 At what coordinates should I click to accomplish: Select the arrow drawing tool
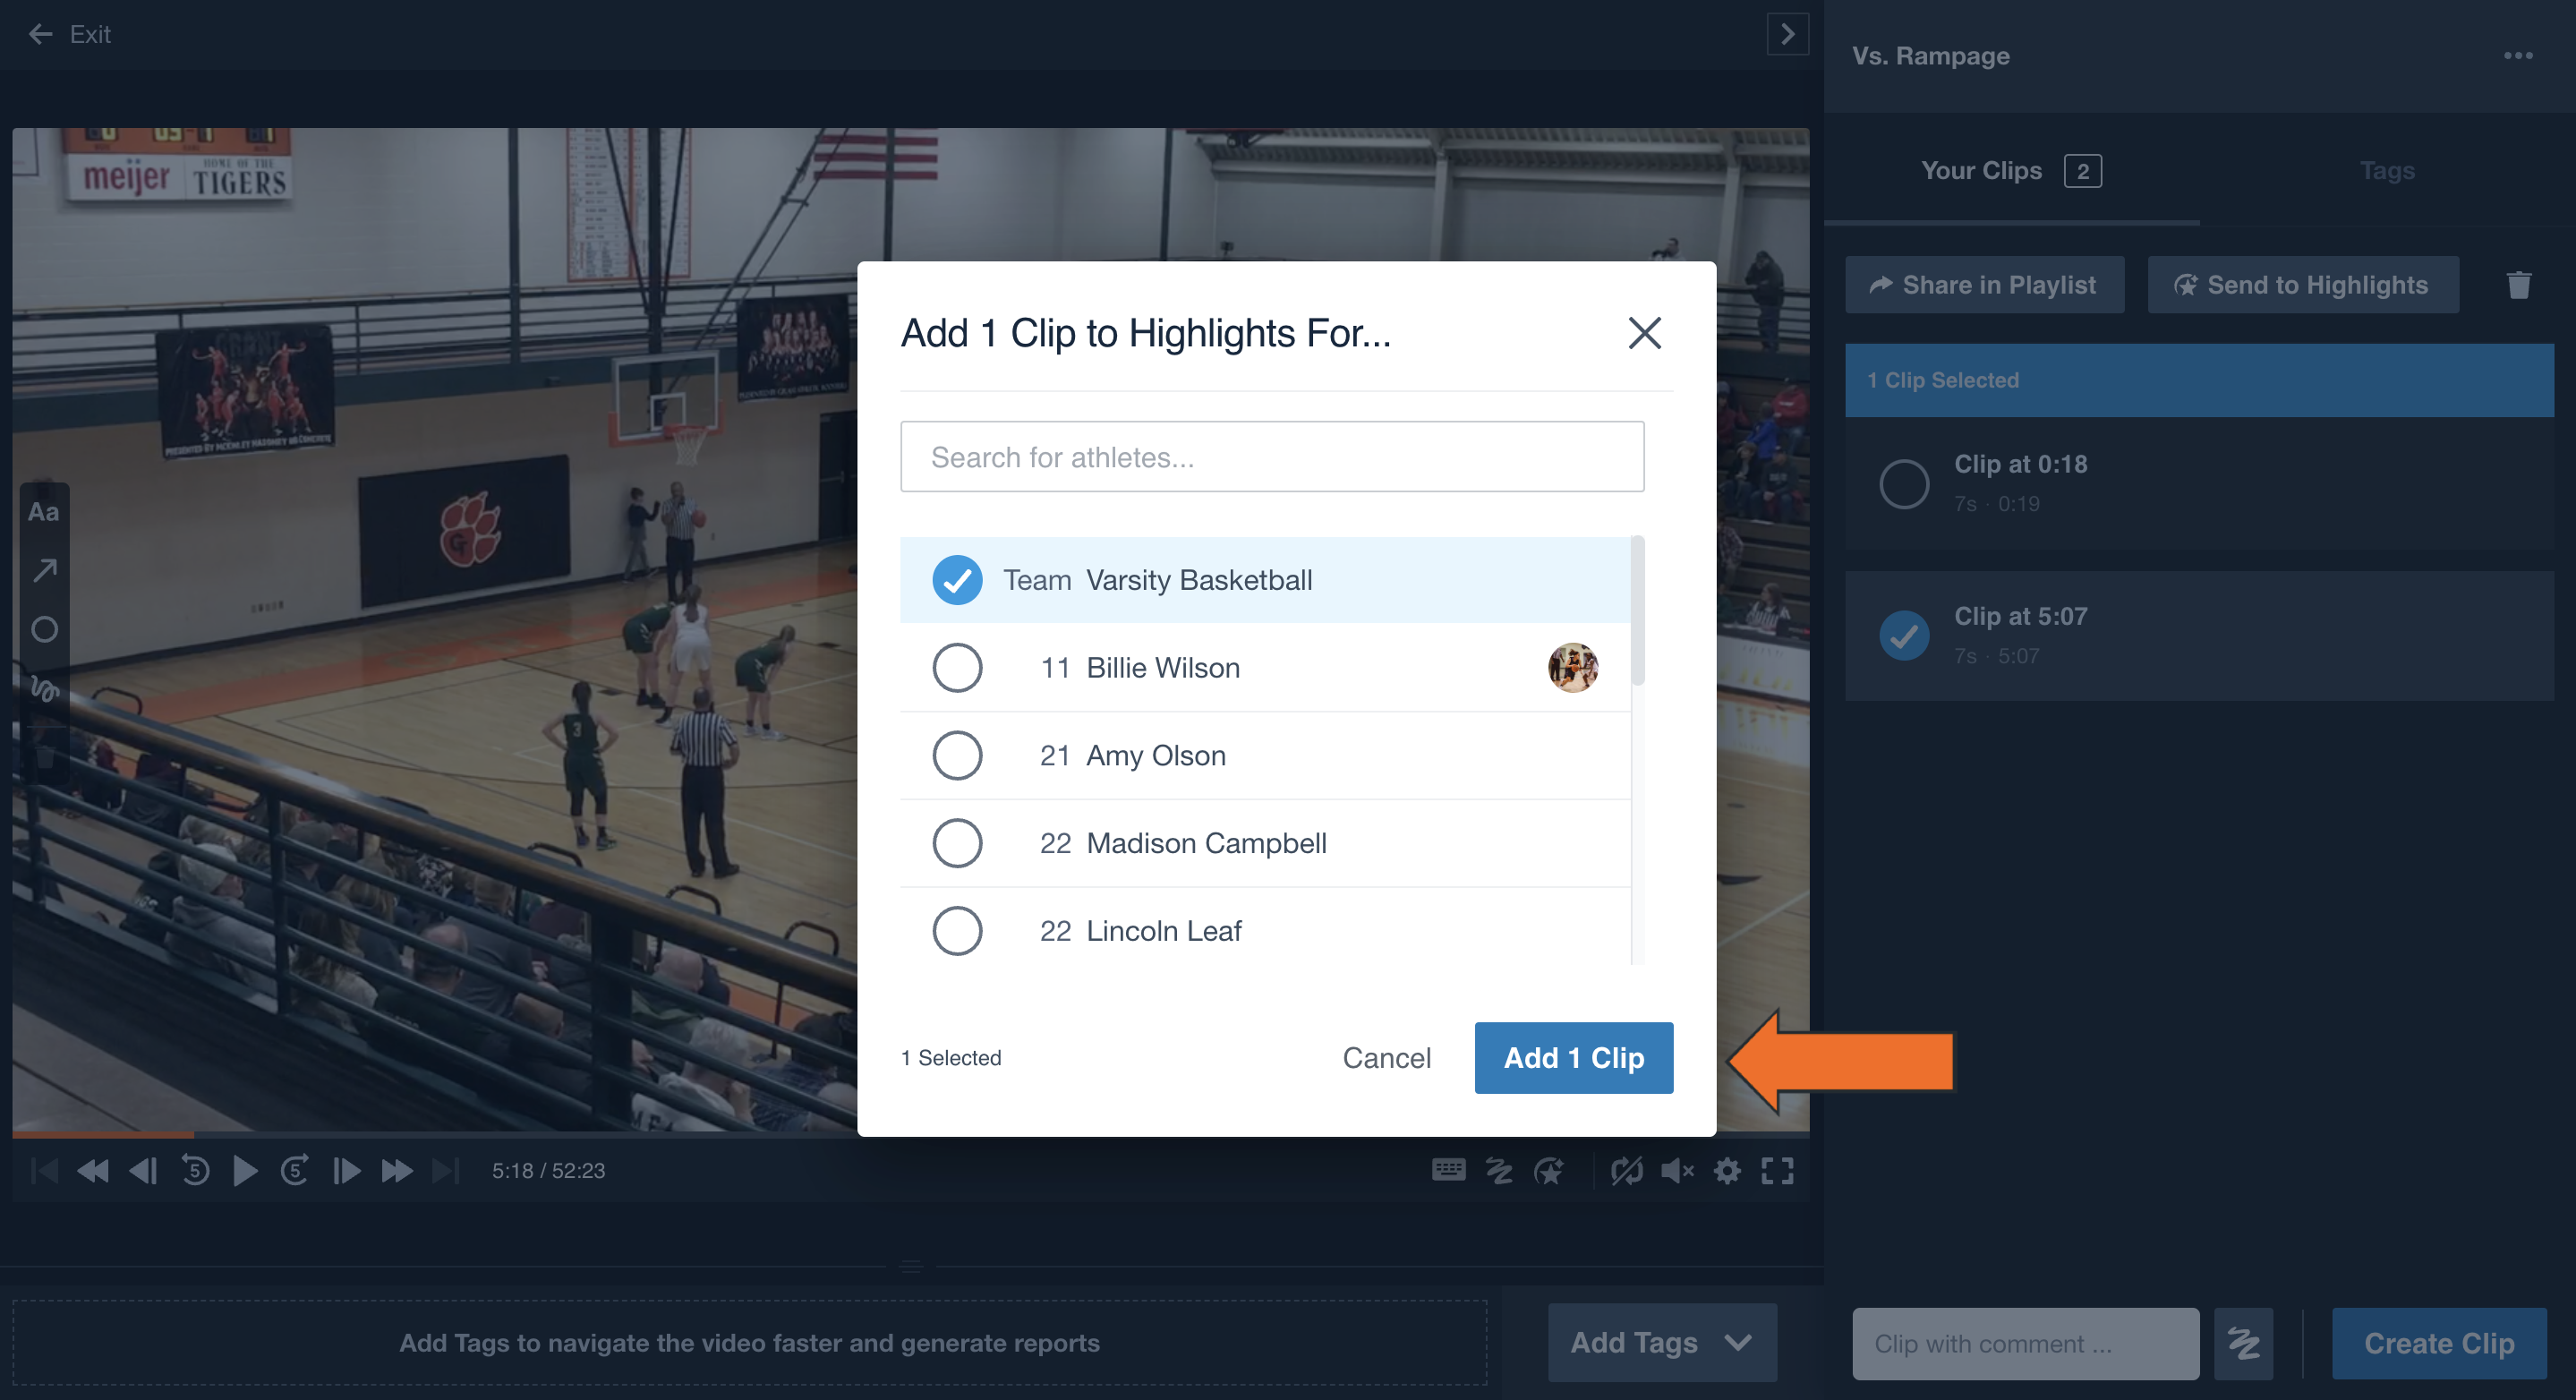point(44,570)
